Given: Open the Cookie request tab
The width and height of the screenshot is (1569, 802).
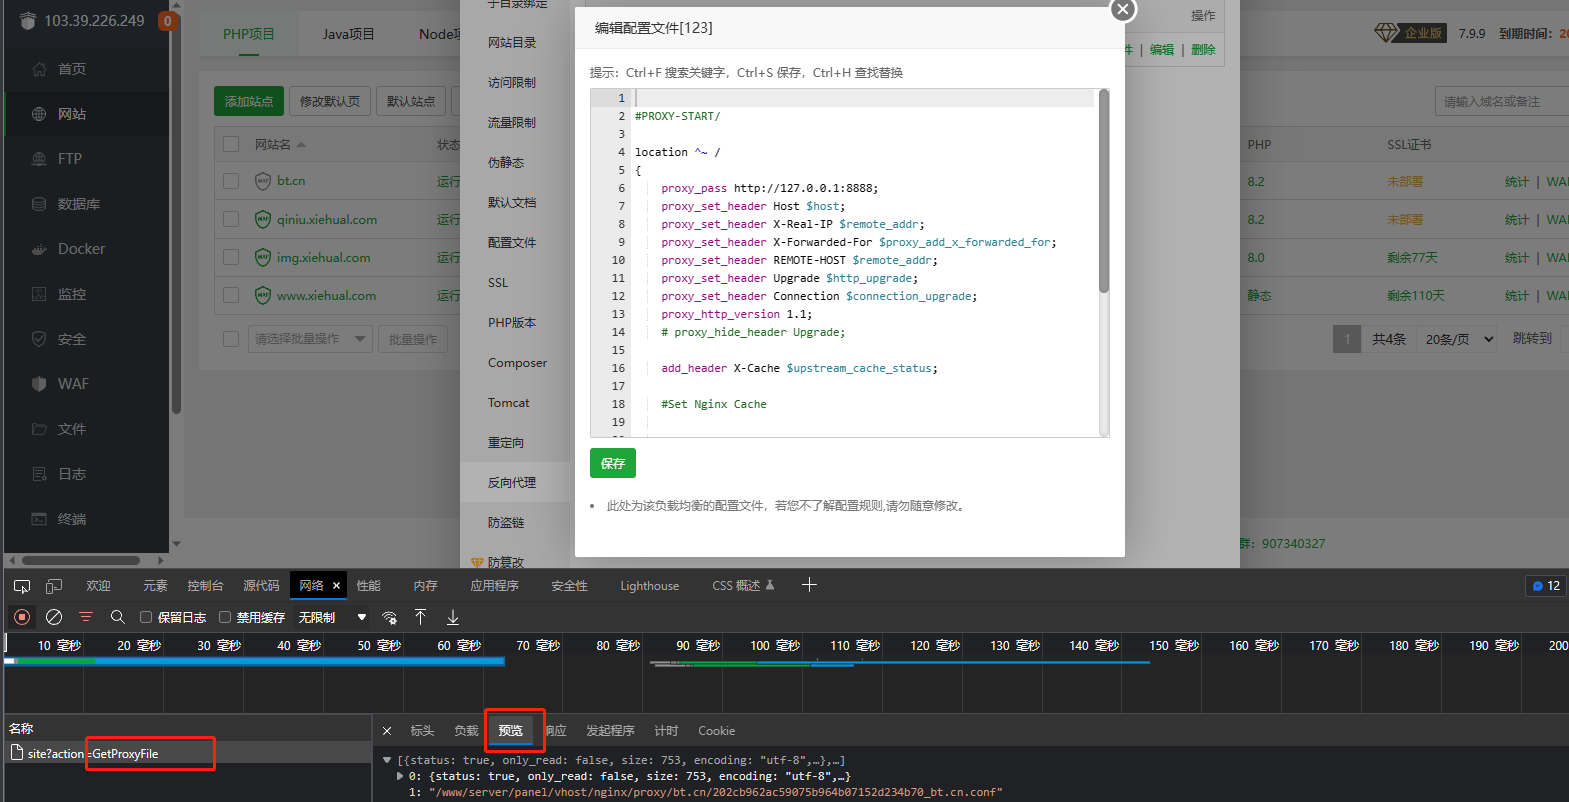Looking at the screenshot, I should (716, 731).
